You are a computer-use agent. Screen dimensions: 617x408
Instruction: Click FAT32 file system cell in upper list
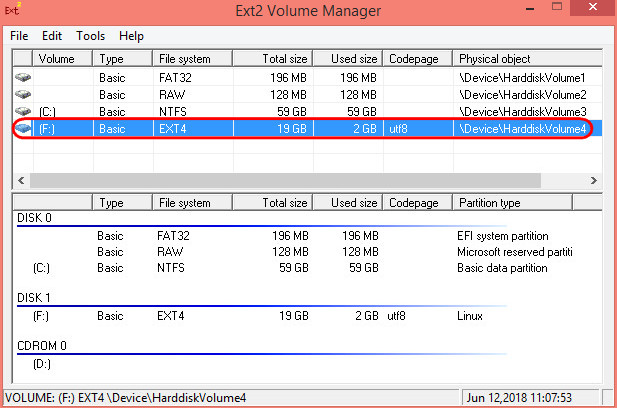coord(175,78)
